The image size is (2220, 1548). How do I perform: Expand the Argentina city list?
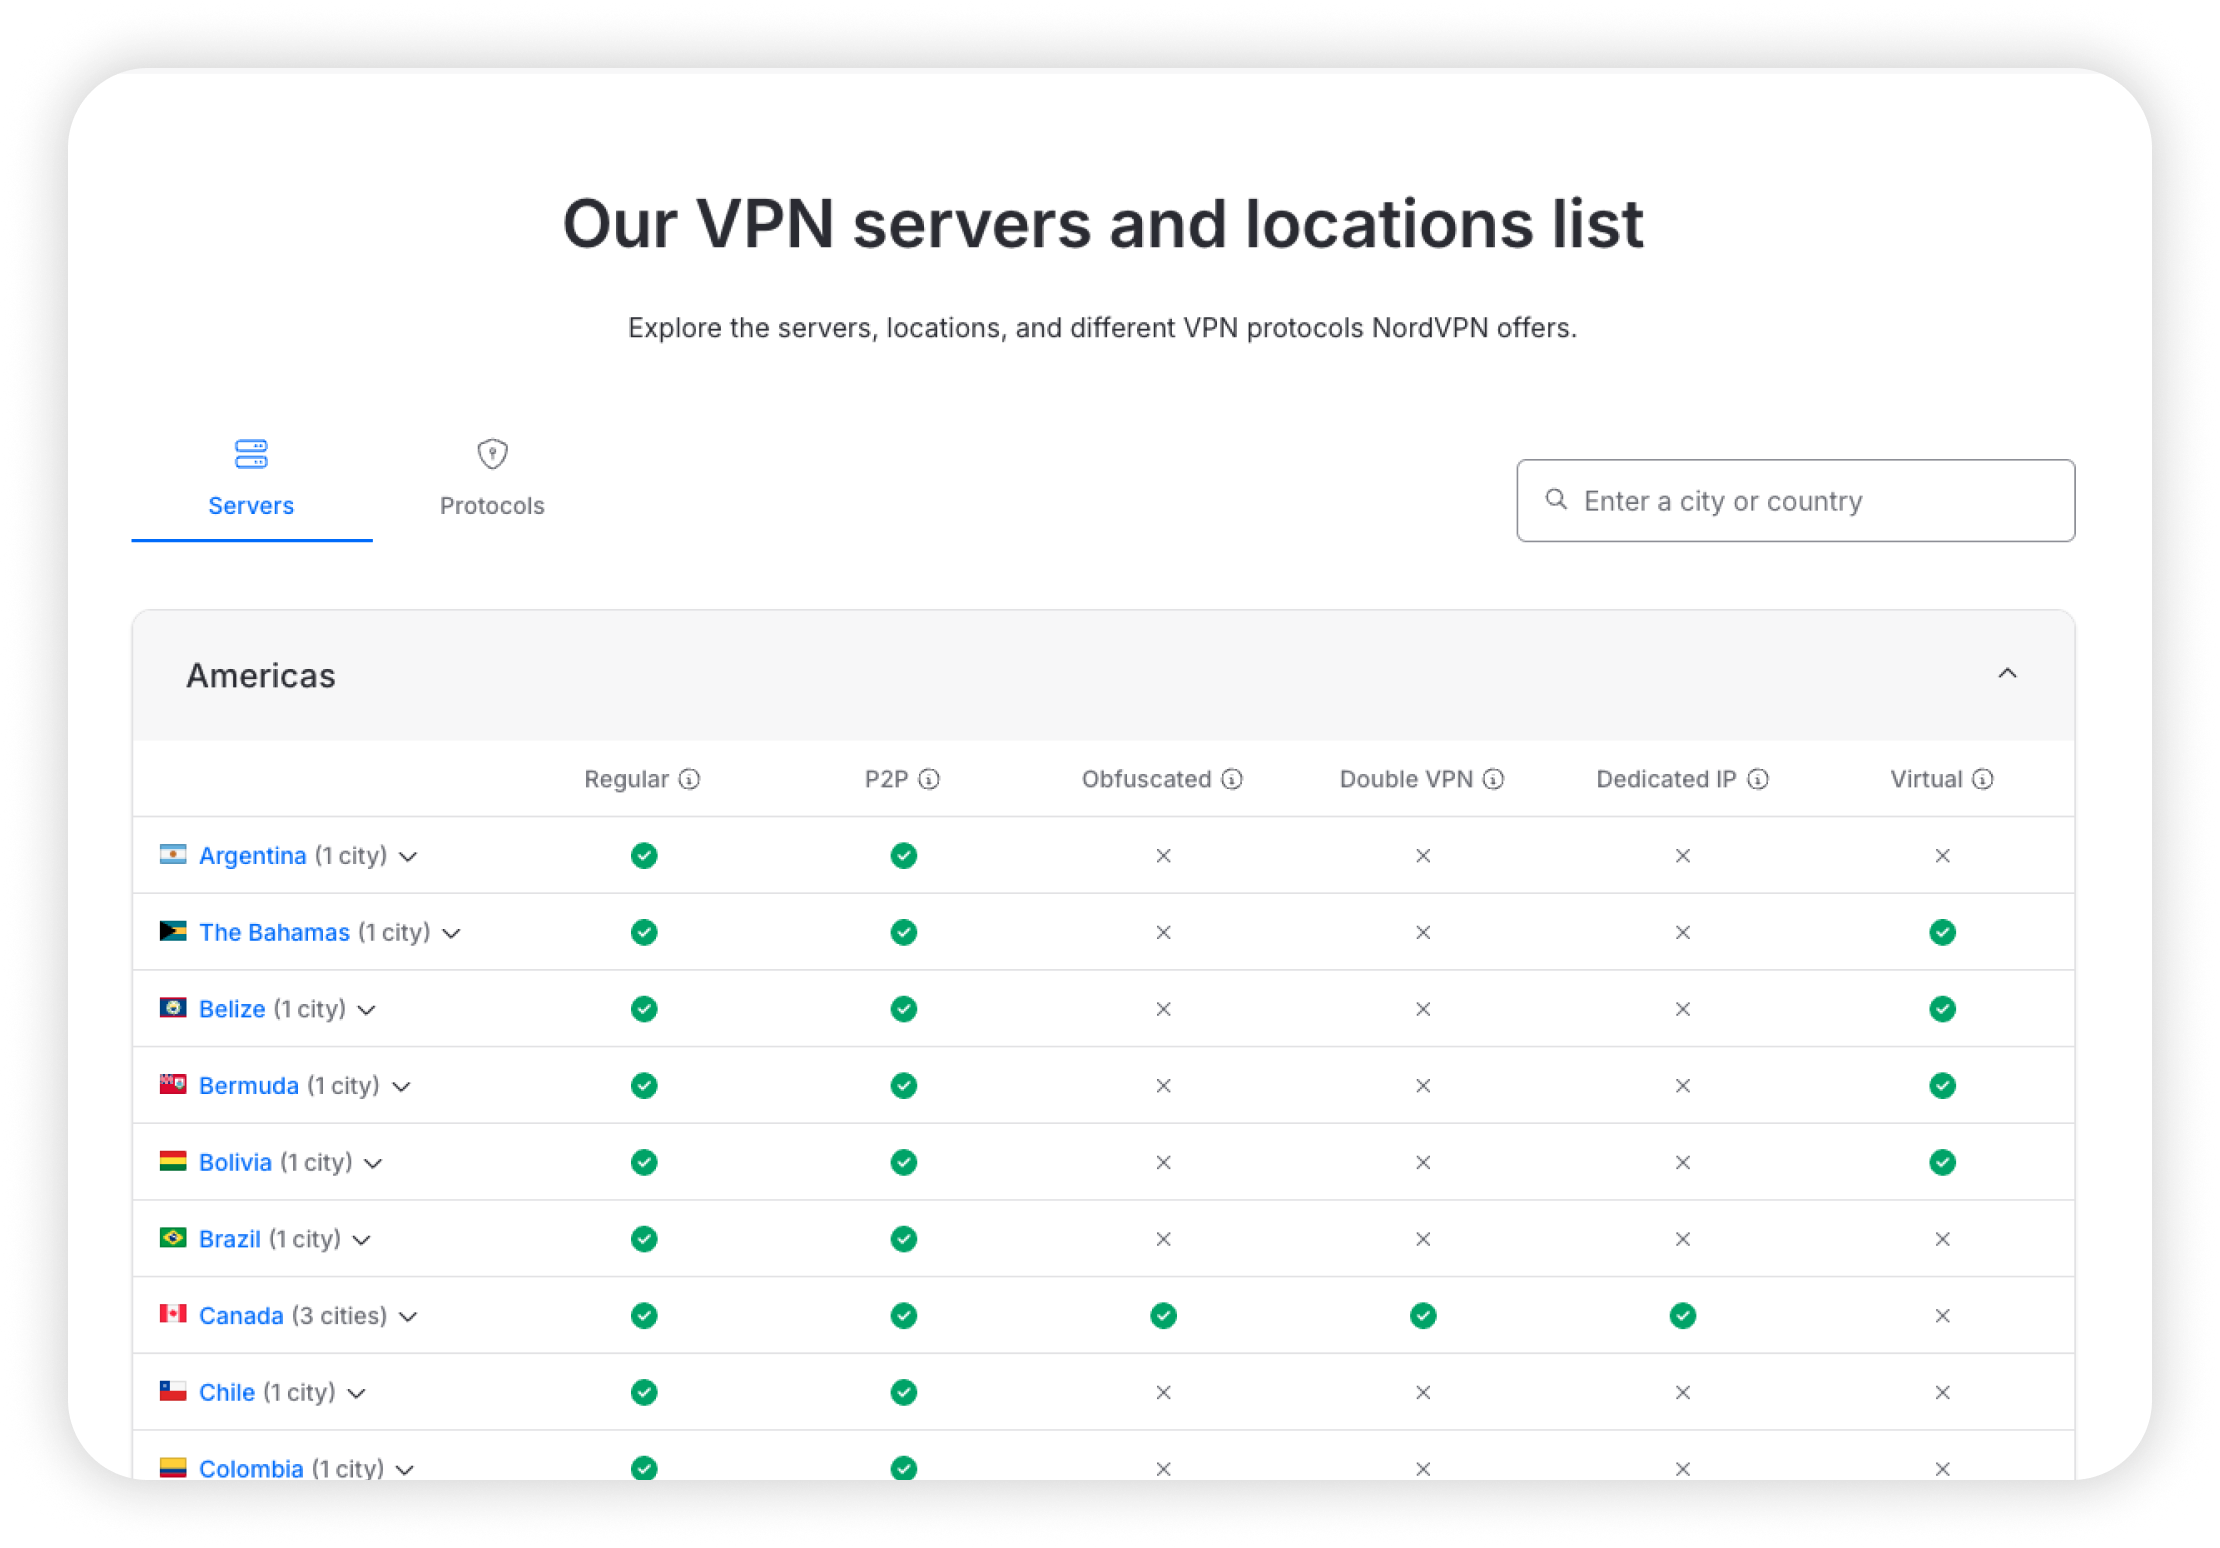pos(409,857)
